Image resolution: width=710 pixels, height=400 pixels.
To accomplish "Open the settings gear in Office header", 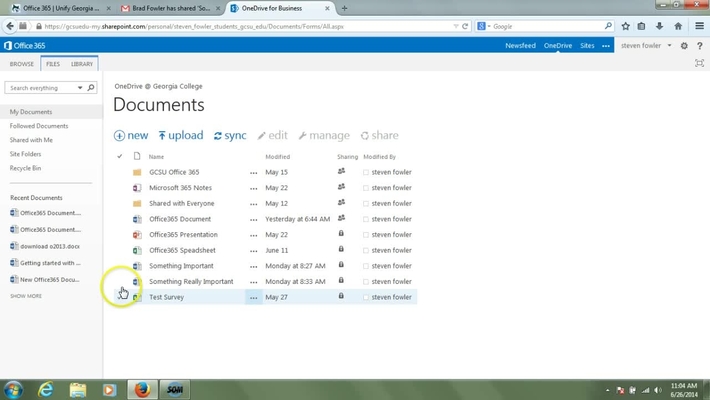I will tap(684, 46).
